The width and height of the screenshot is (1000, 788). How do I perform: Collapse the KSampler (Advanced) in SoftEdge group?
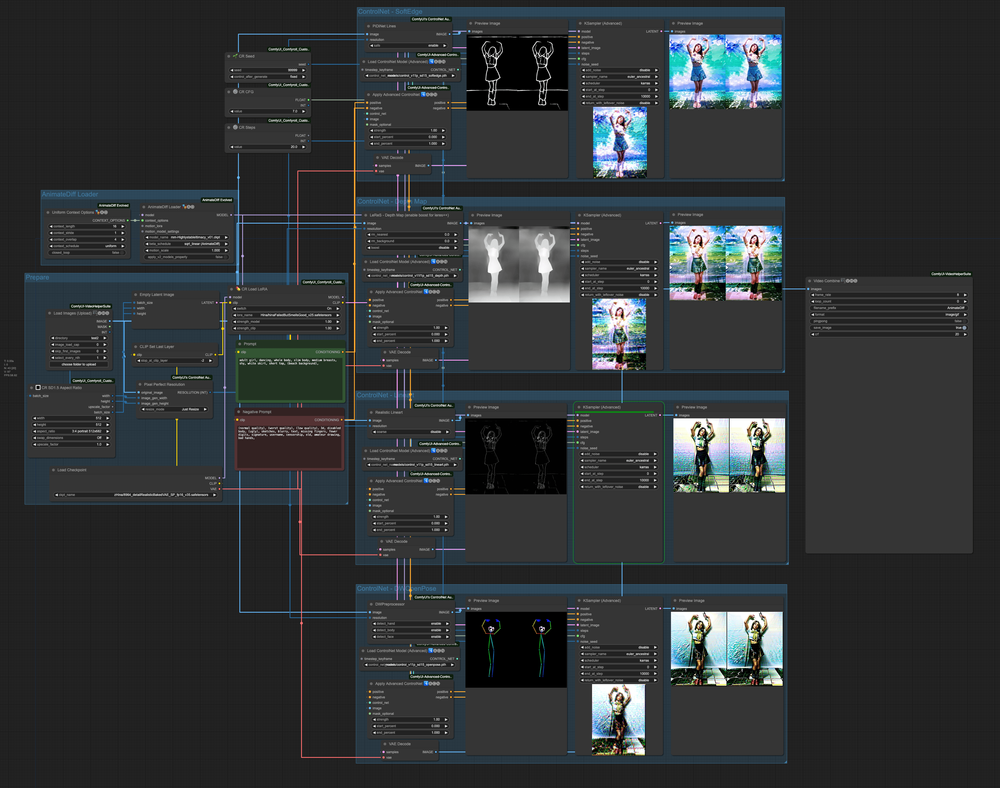pyautogui.click(x=581, y=23)
